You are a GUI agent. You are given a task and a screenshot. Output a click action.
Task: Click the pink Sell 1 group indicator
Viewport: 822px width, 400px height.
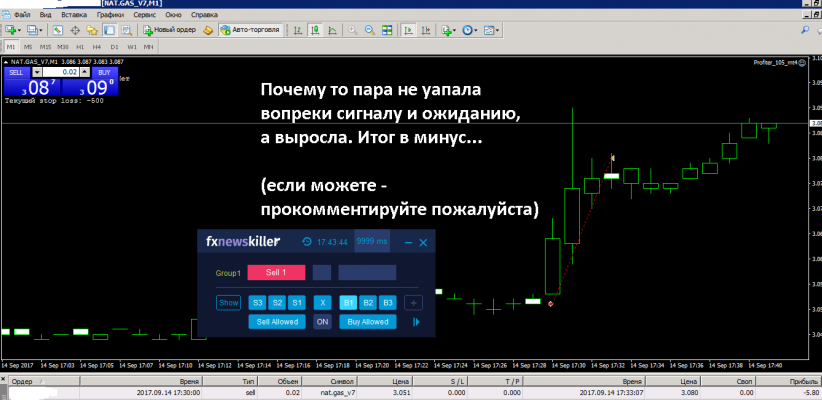tap(275, 272)
